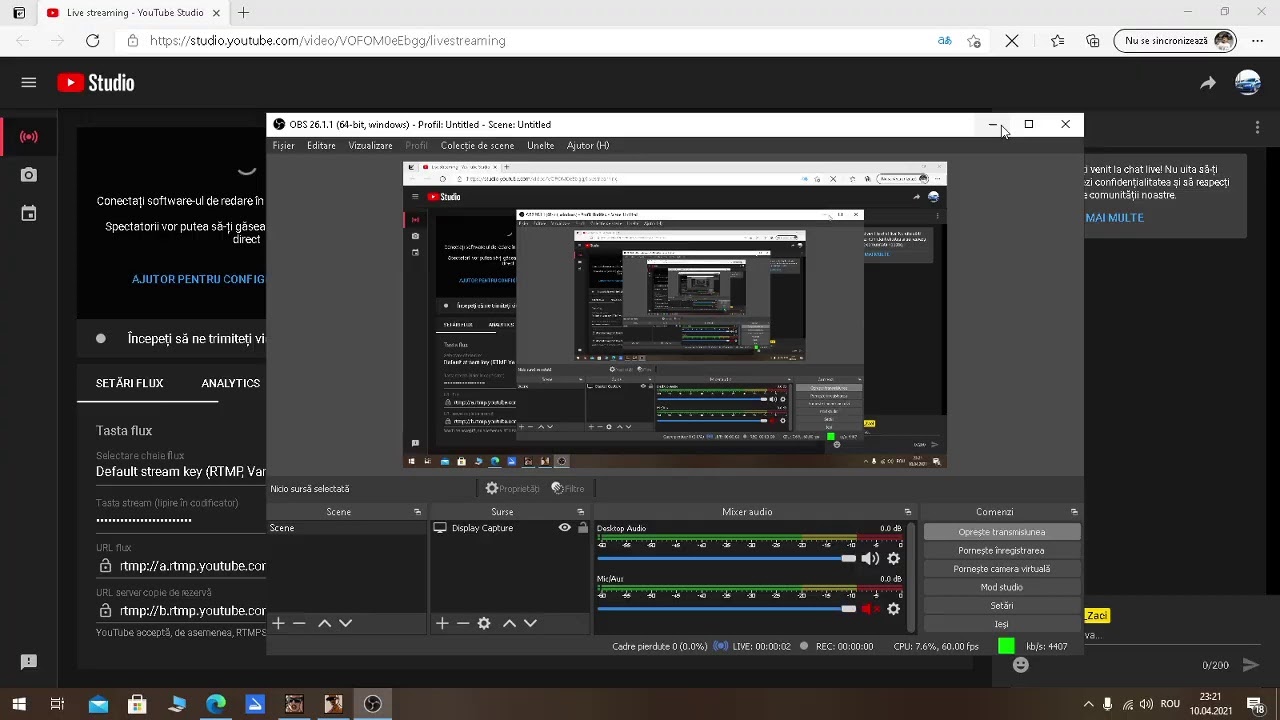
Task: Add a new scene in the OBS Scene panel
Action: click(x=278, y=623)
